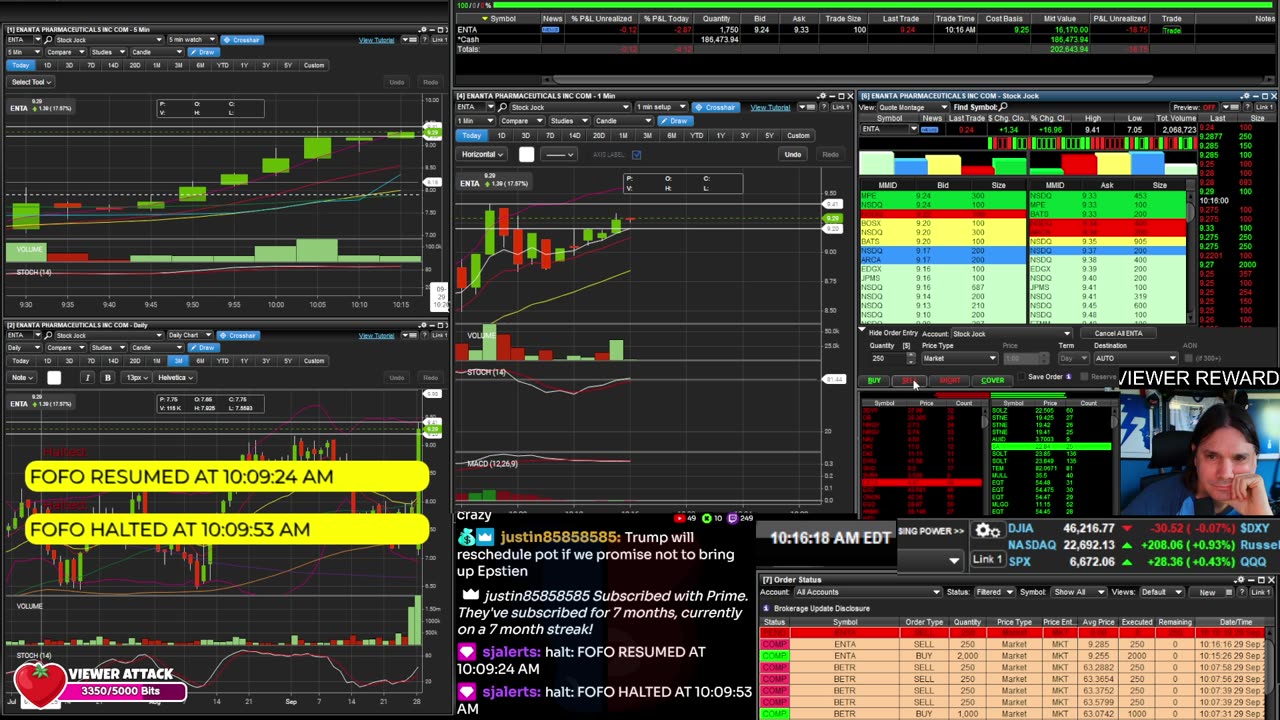Click the COVER button
1280x720 pixels.
(993, 380)
